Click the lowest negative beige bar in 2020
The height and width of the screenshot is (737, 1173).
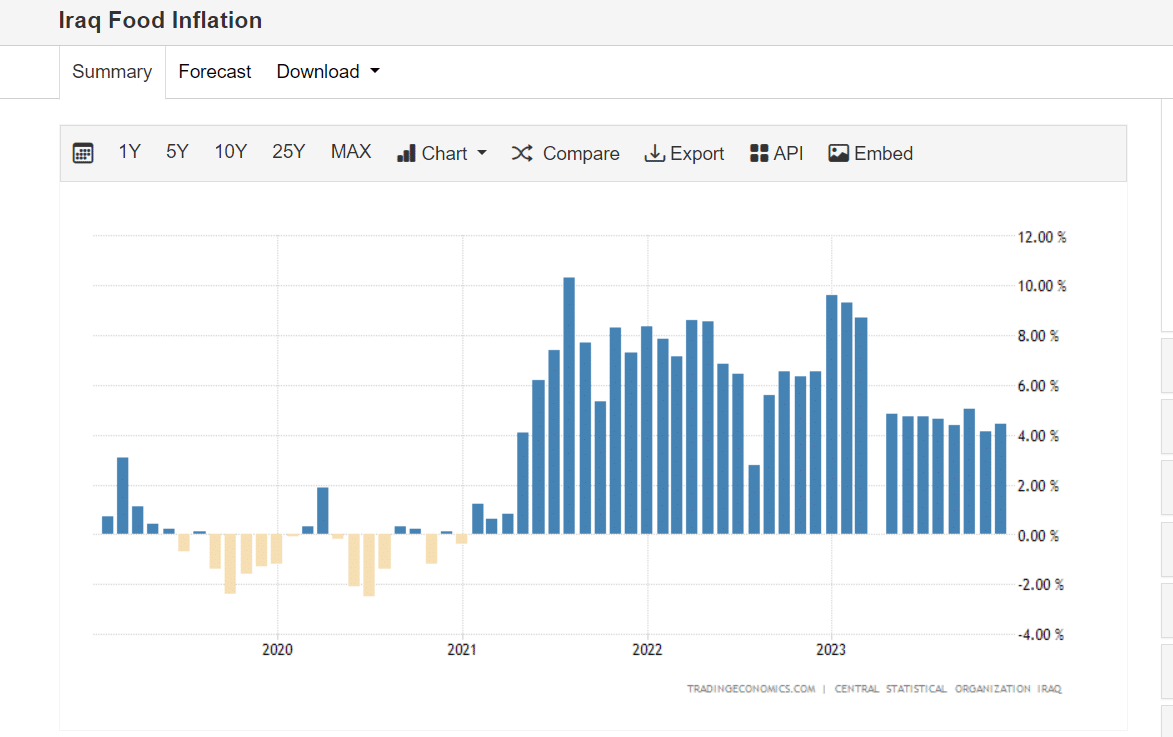click(x=369, y=565)
